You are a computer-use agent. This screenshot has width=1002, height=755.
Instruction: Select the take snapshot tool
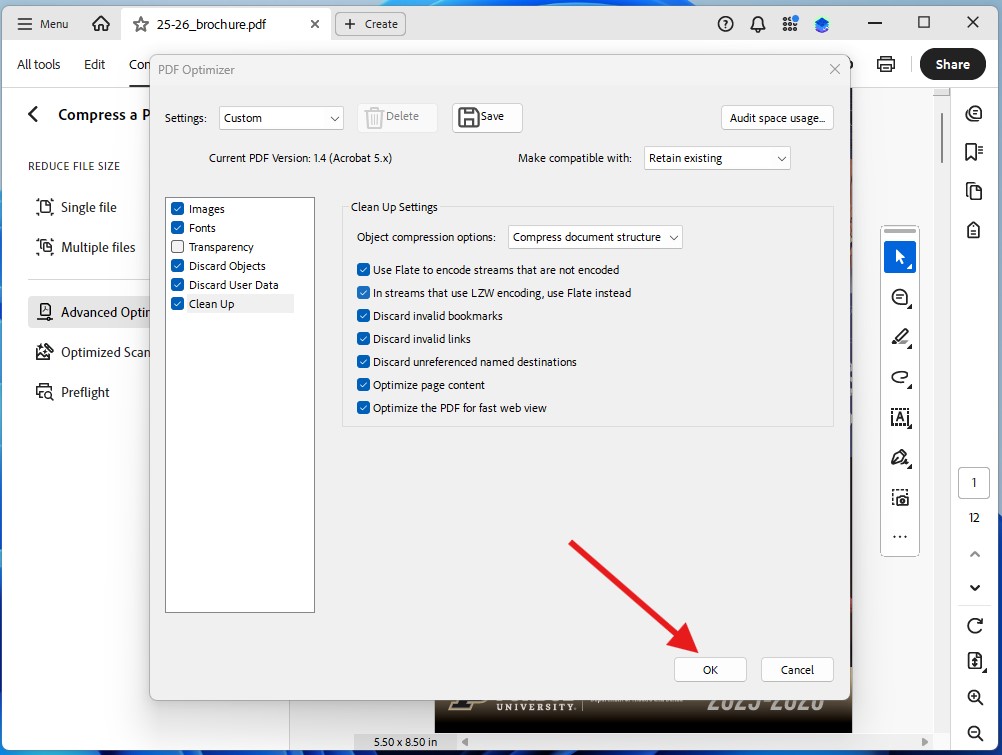899,497
